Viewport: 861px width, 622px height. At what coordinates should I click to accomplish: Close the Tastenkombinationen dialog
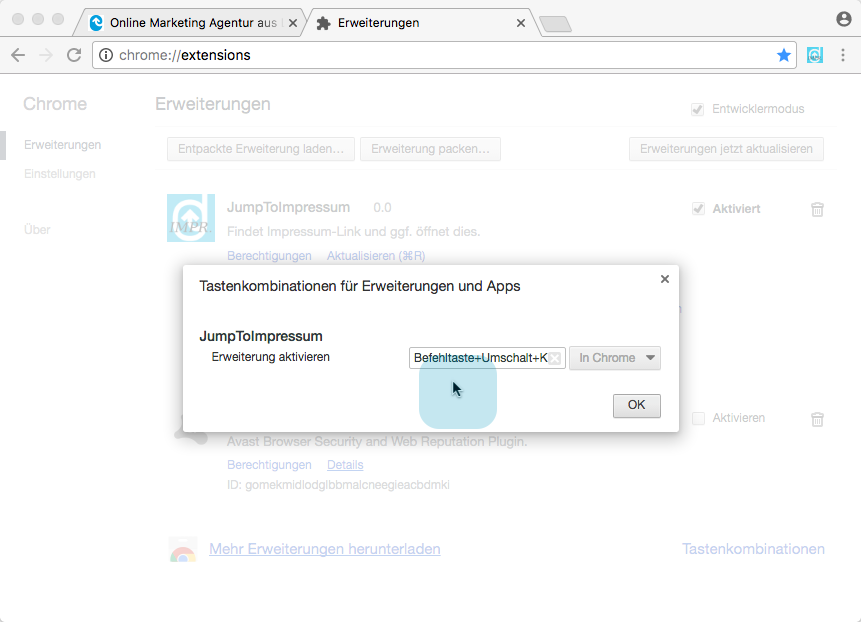pyautogui.click(x=664, y=279)
